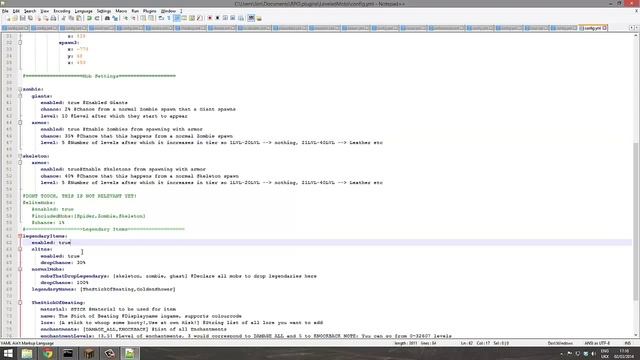Collapse zombie armor: fold marker on line 44

pyautogui.click(x=20, y=122)
